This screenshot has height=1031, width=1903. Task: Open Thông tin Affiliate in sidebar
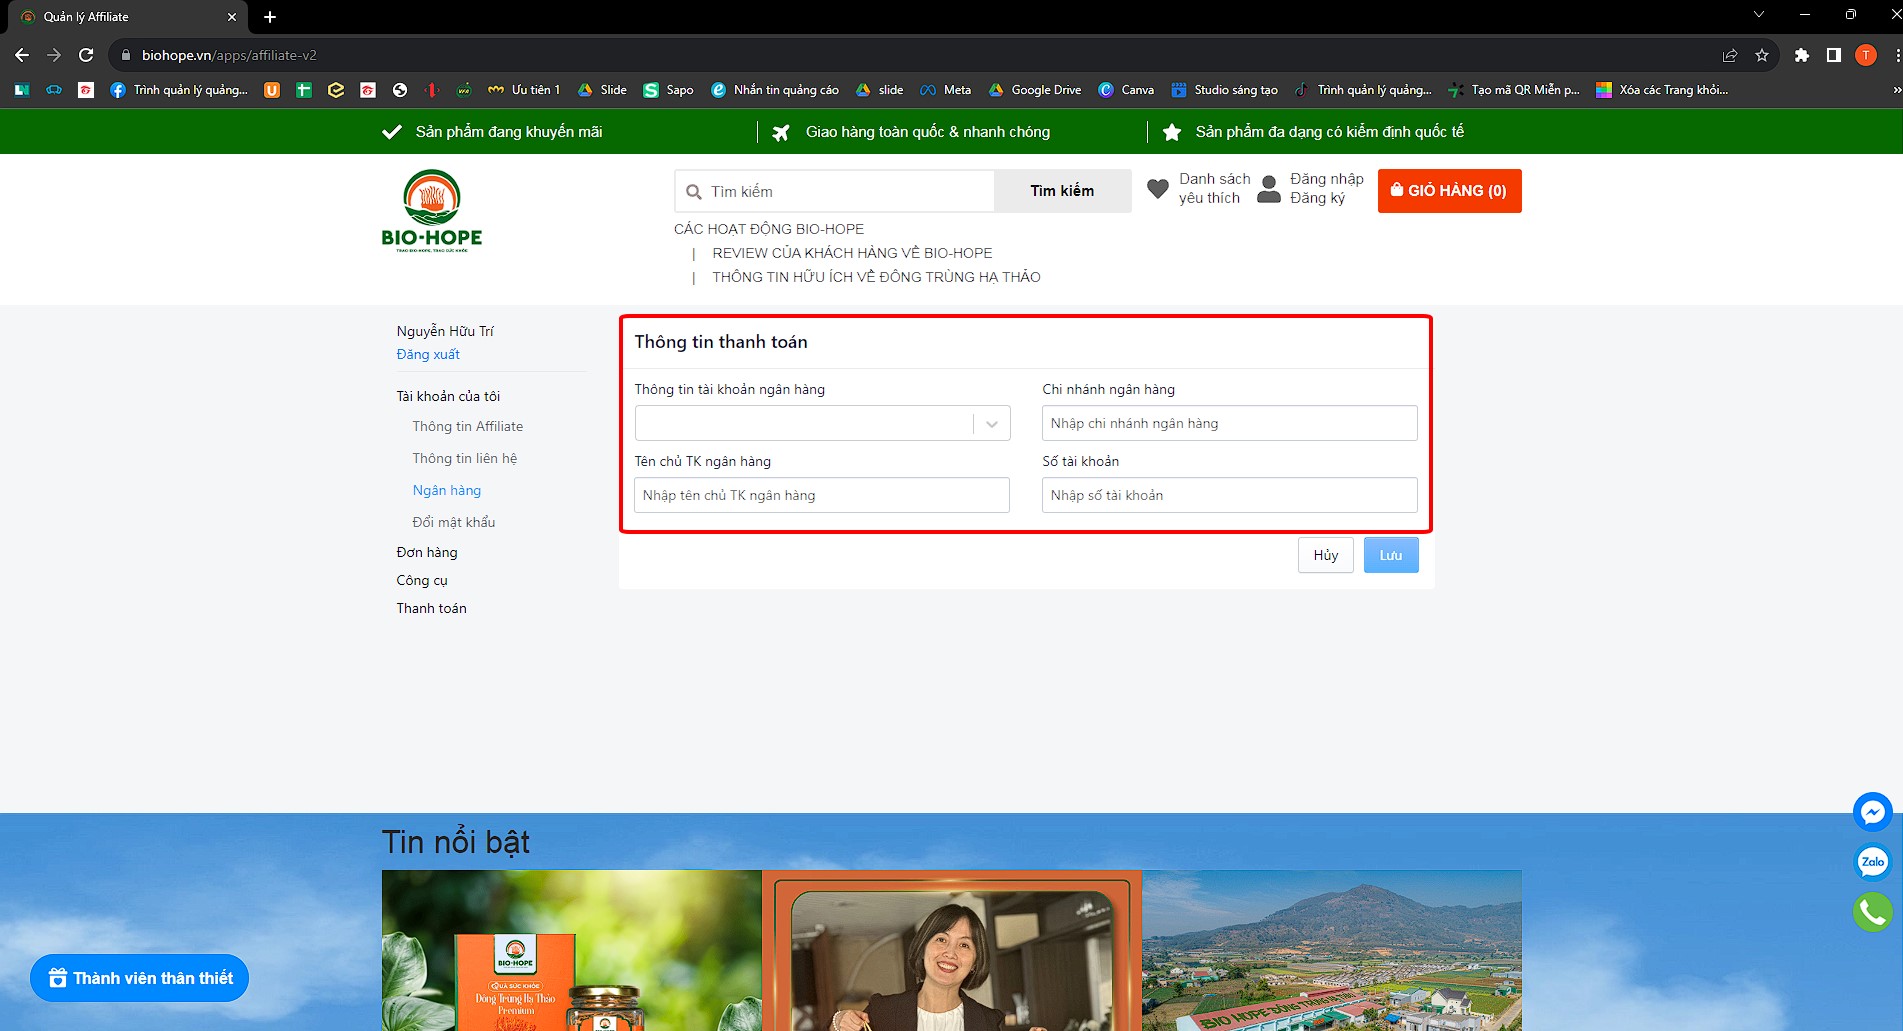click(x=468, y=426)
